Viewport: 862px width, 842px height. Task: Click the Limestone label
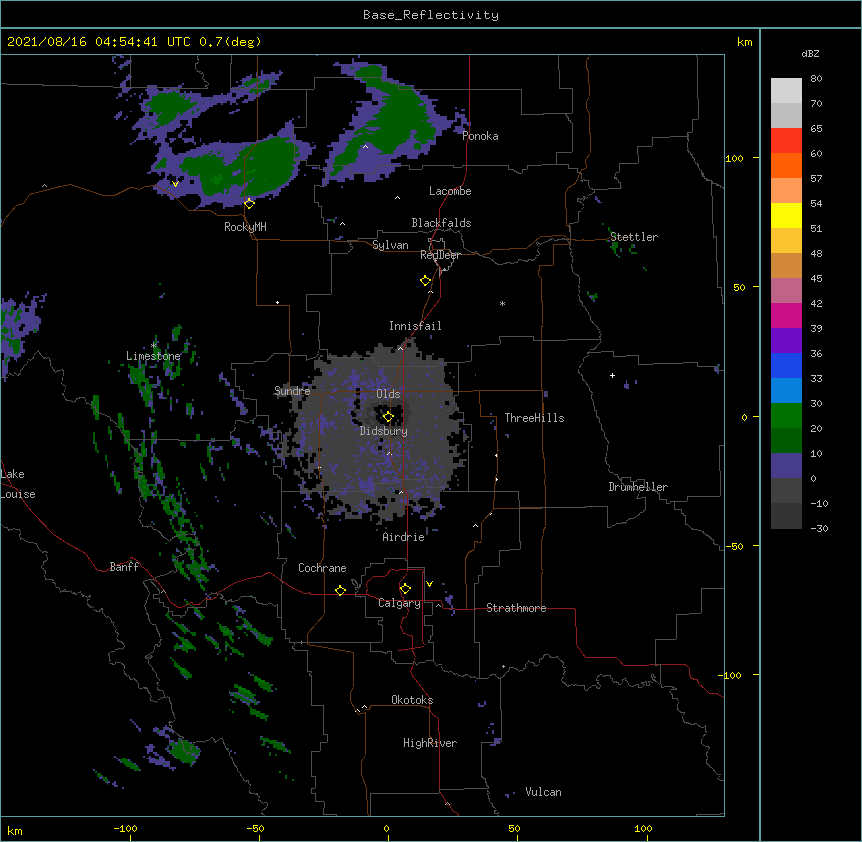tap(153, 356)
